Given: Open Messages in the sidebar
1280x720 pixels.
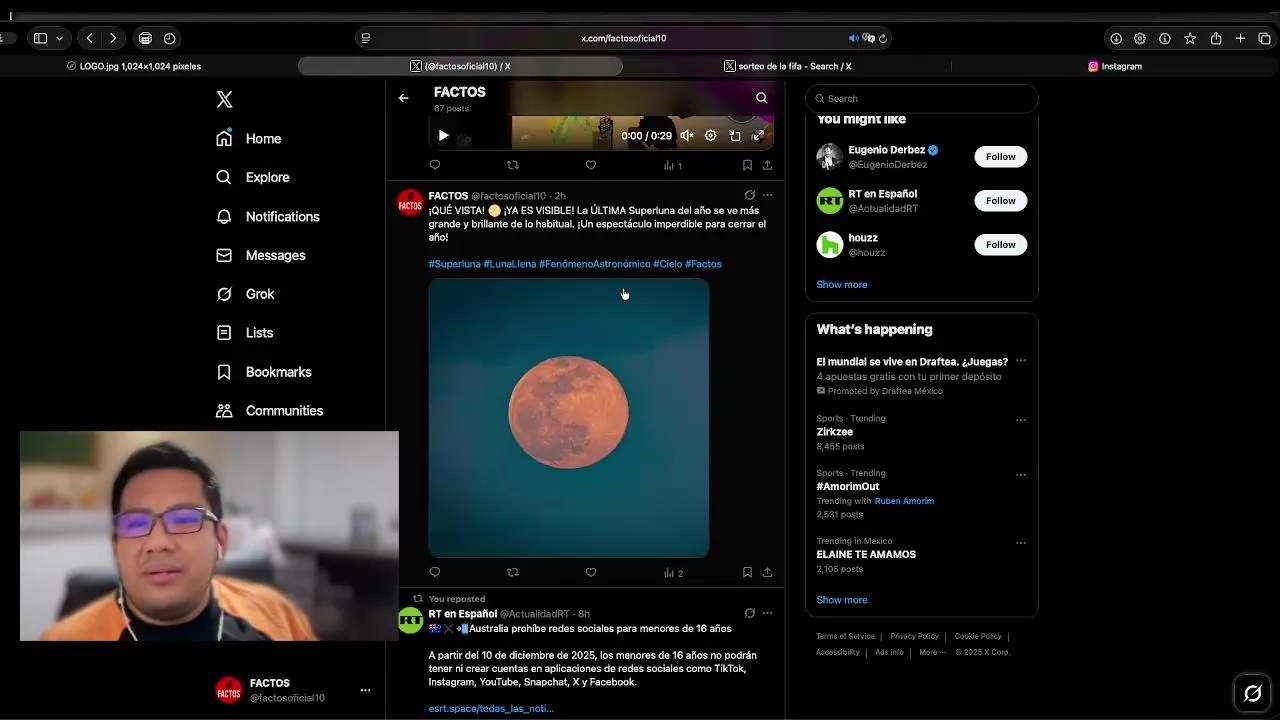Looking at the screenshot, I should 261,255.
